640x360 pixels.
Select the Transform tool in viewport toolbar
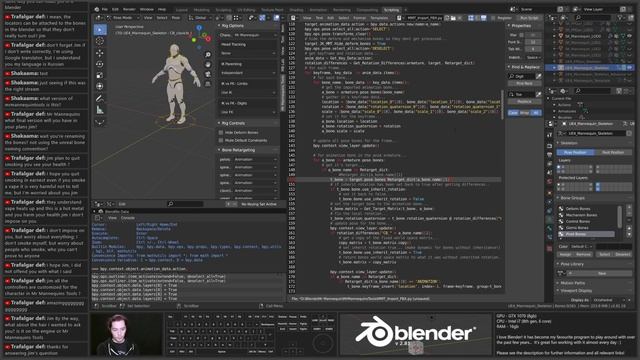(x=100, y=86)
